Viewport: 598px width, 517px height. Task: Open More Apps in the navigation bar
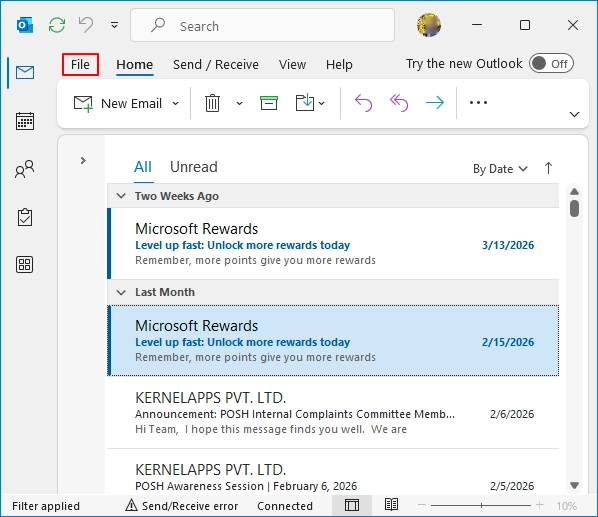[x=25, y=264]
